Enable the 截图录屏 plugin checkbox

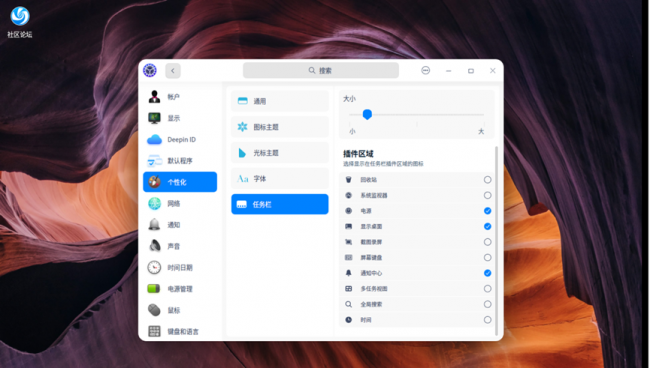[x=488, y=242]
